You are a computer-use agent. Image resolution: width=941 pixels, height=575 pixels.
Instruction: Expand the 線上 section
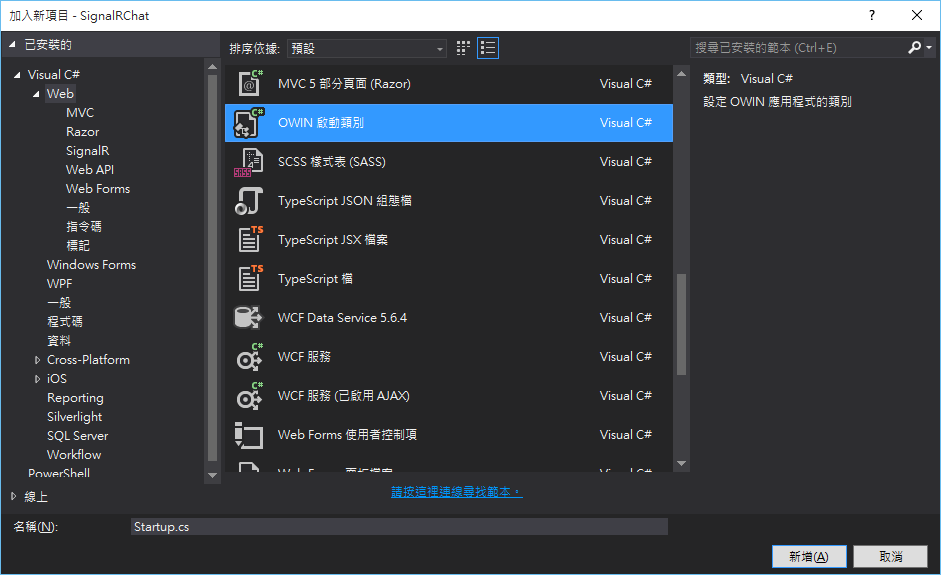click(13, 496)
